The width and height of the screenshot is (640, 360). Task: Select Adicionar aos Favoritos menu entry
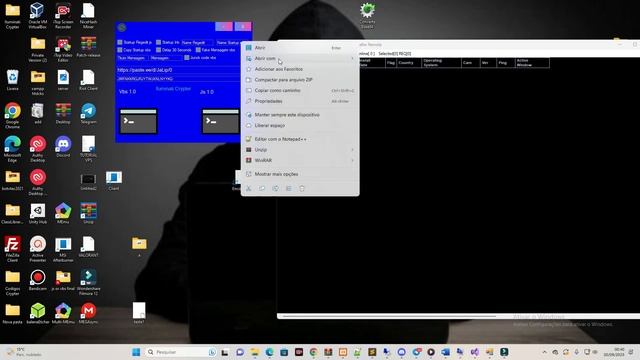(x=300, y=69)
